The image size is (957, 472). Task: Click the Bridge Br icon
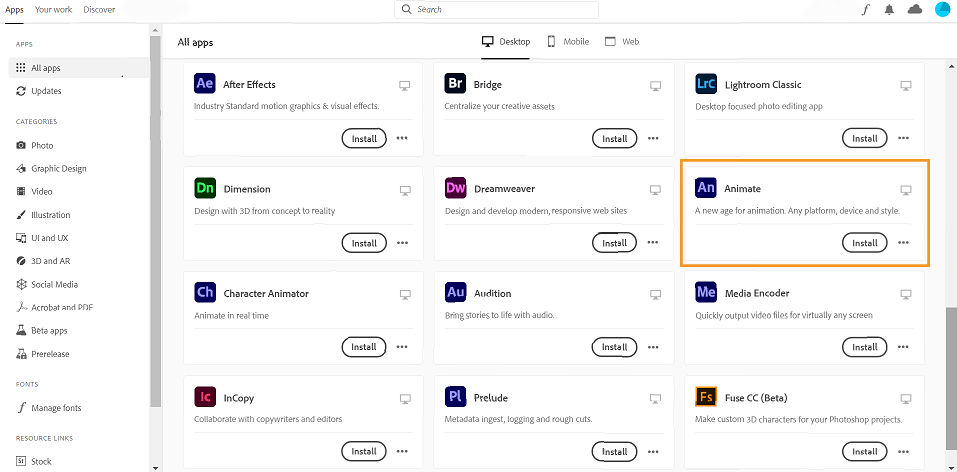(455, 84)
